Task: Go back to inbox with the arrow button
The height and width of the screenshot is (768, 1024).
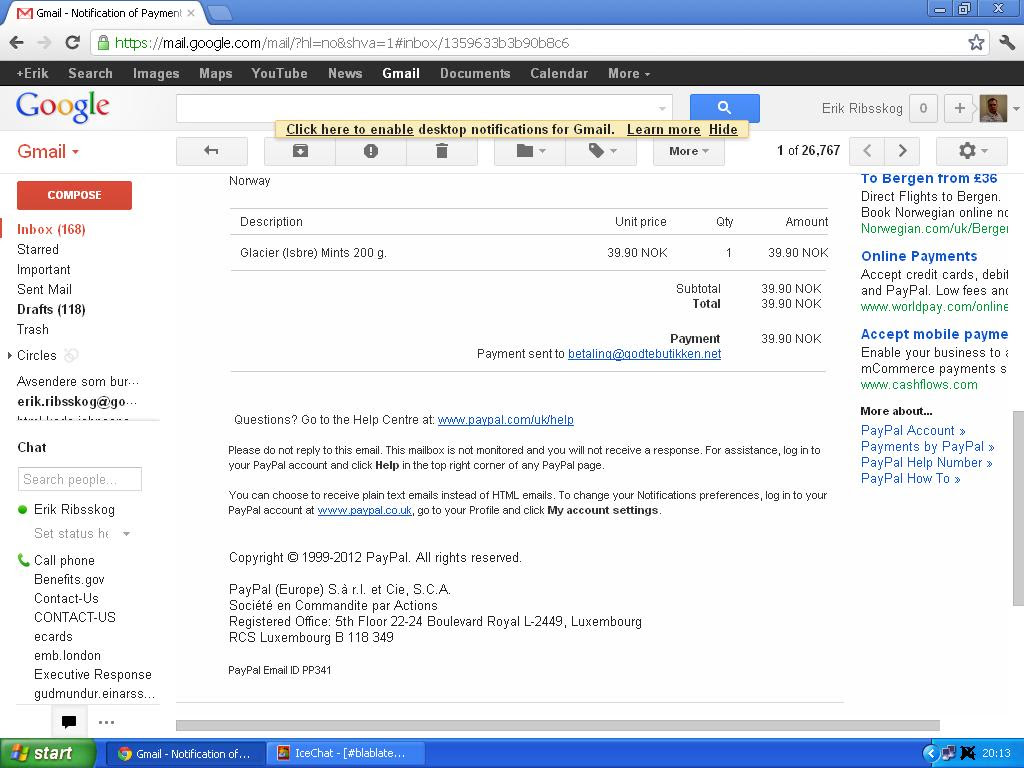Action: pyautogui.click(x=212, y=151)
